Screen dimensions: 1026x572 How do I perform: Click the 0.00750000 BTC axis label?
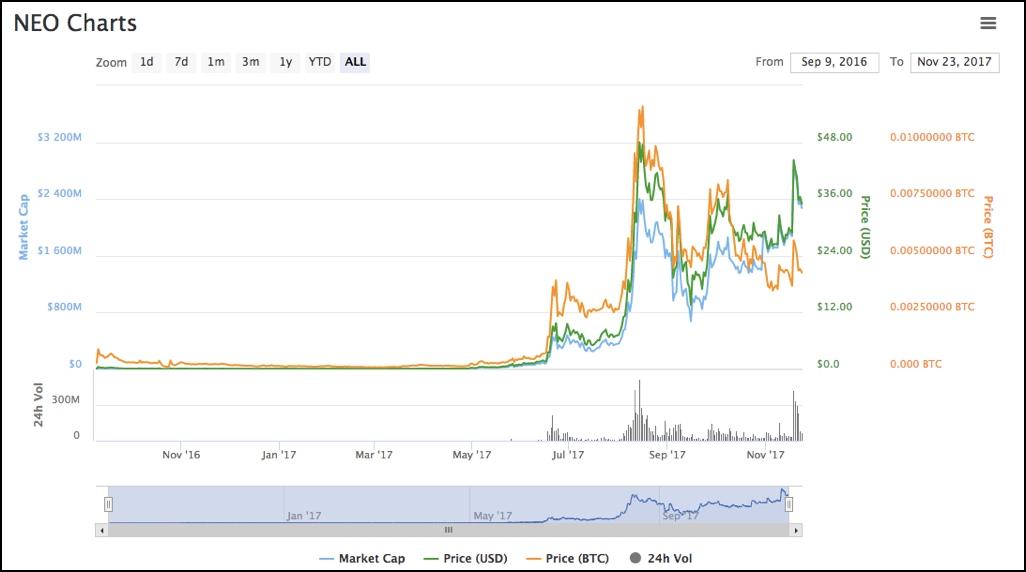[x=932, y=194]
